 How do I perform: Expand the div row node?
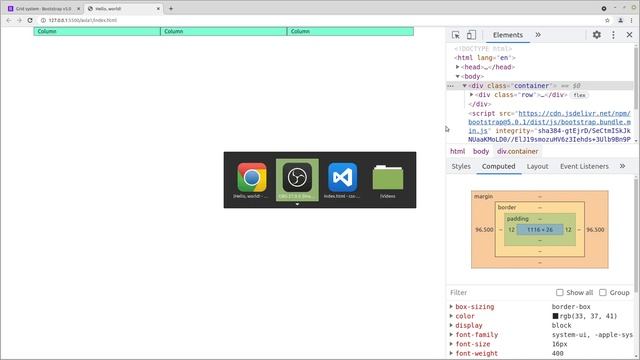pos(471,95)
